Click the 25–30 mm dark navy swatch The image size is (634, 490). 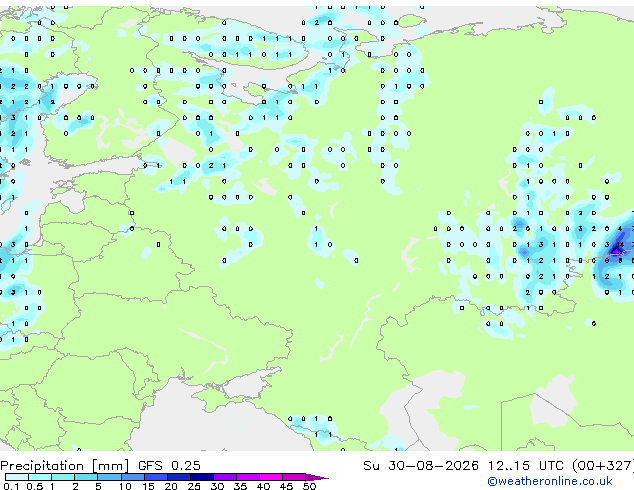click(x=201, y=477)
